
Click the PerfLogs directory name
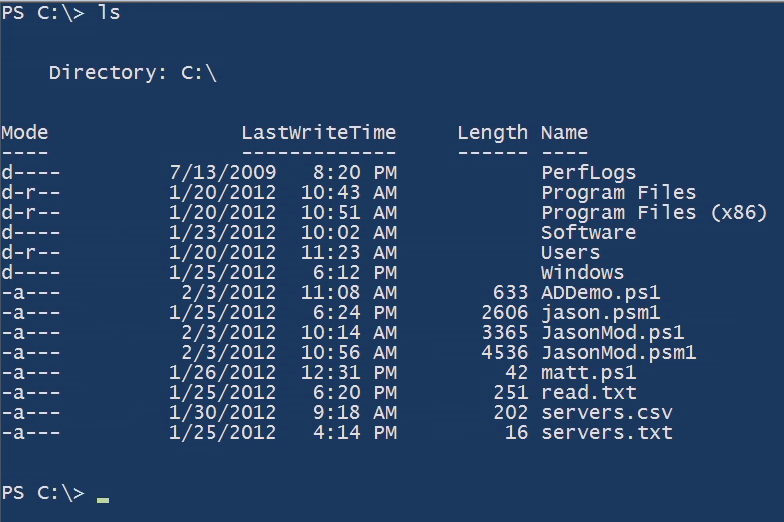pyautogui.click(x=588, y=173)
